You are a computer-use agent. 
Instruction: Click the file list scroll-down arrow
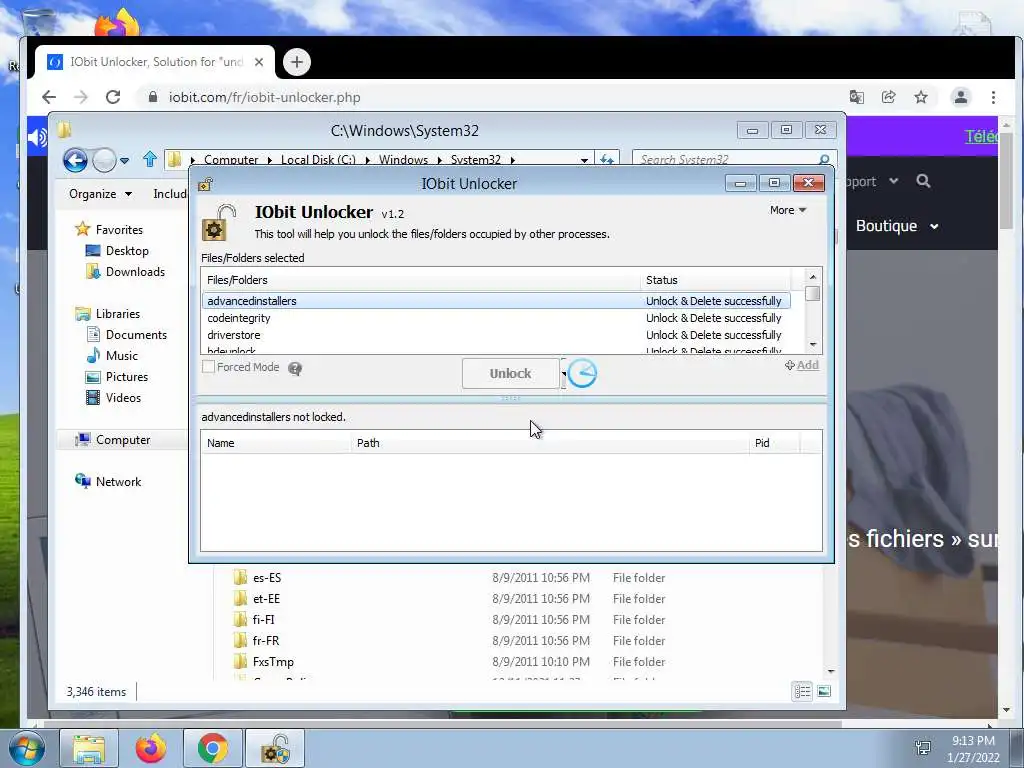point(813,345)
